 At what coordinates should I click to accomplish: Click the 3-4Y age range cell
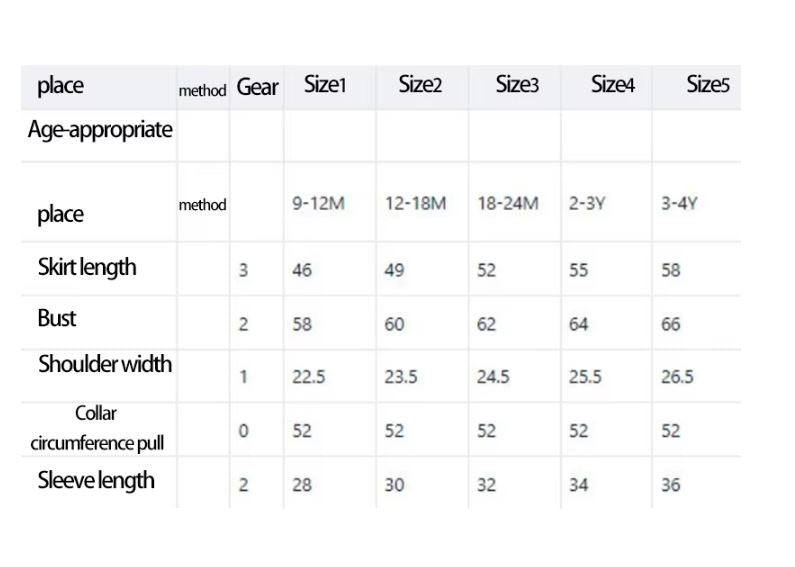click(679, 203)
